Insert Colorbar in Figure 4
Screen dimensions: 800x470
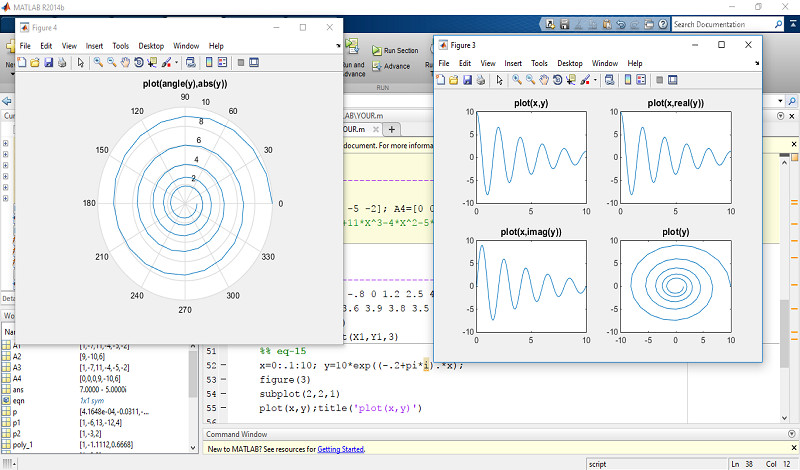[x=209, y=62]
